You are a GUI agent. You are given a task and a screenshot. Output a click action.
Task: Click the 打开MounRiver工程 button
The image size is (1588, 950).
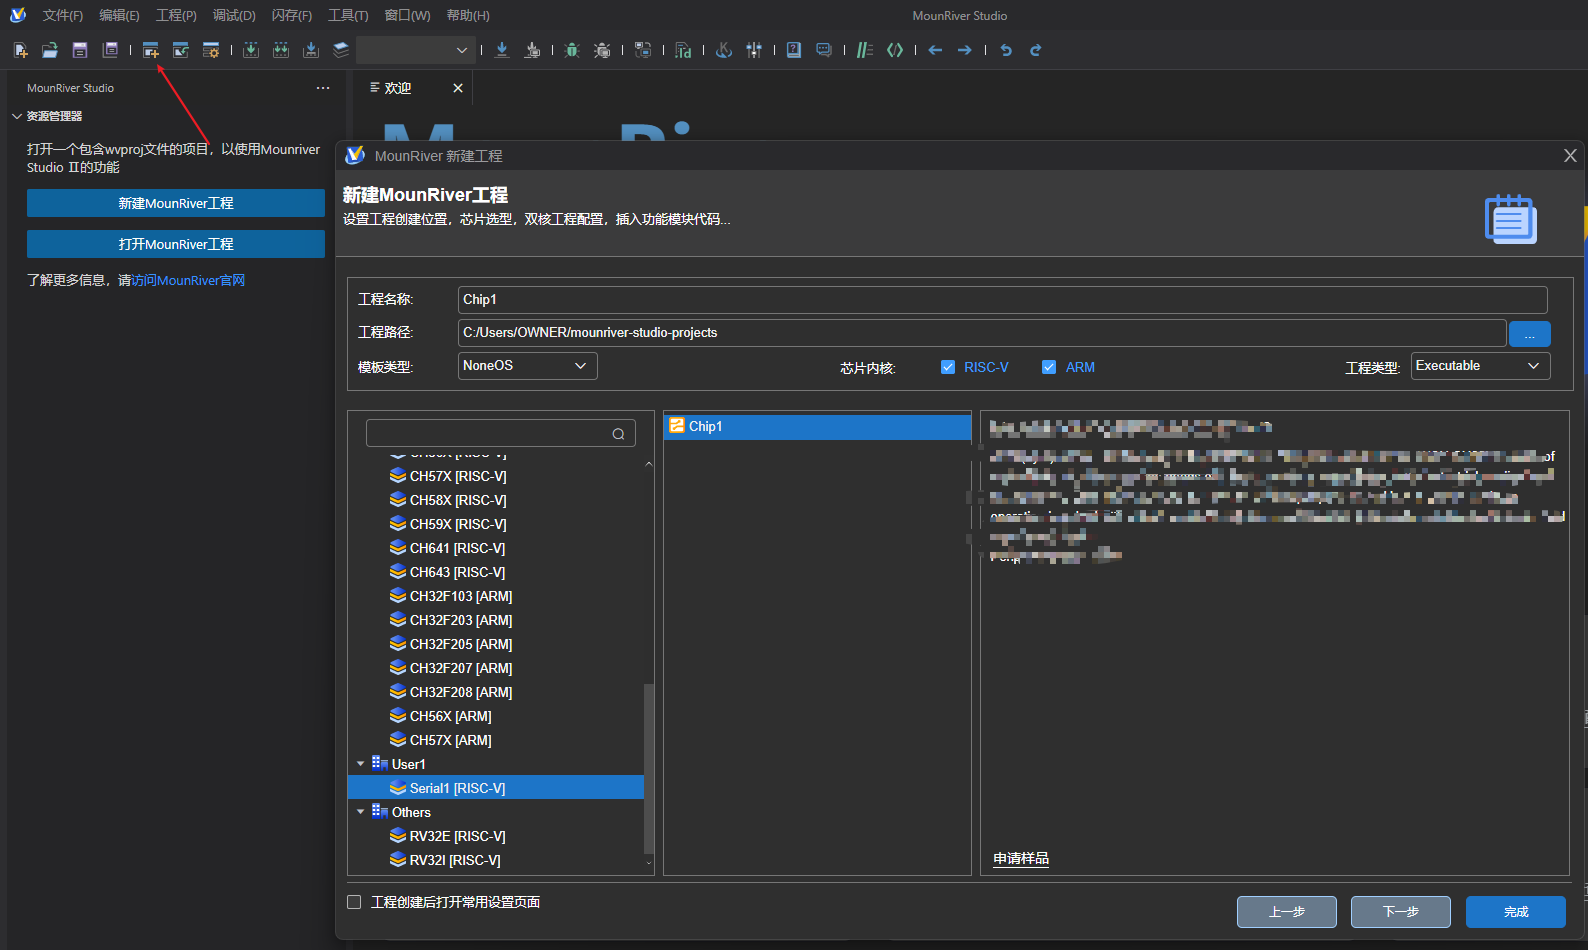click(x=176, y=244)
